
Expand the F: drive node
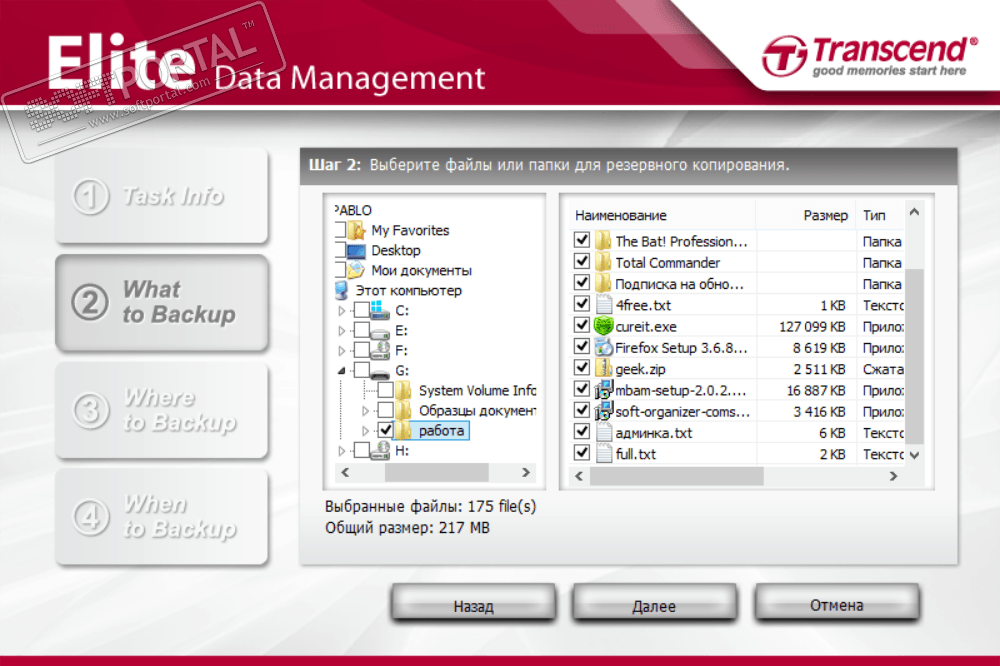pos(342,351)
